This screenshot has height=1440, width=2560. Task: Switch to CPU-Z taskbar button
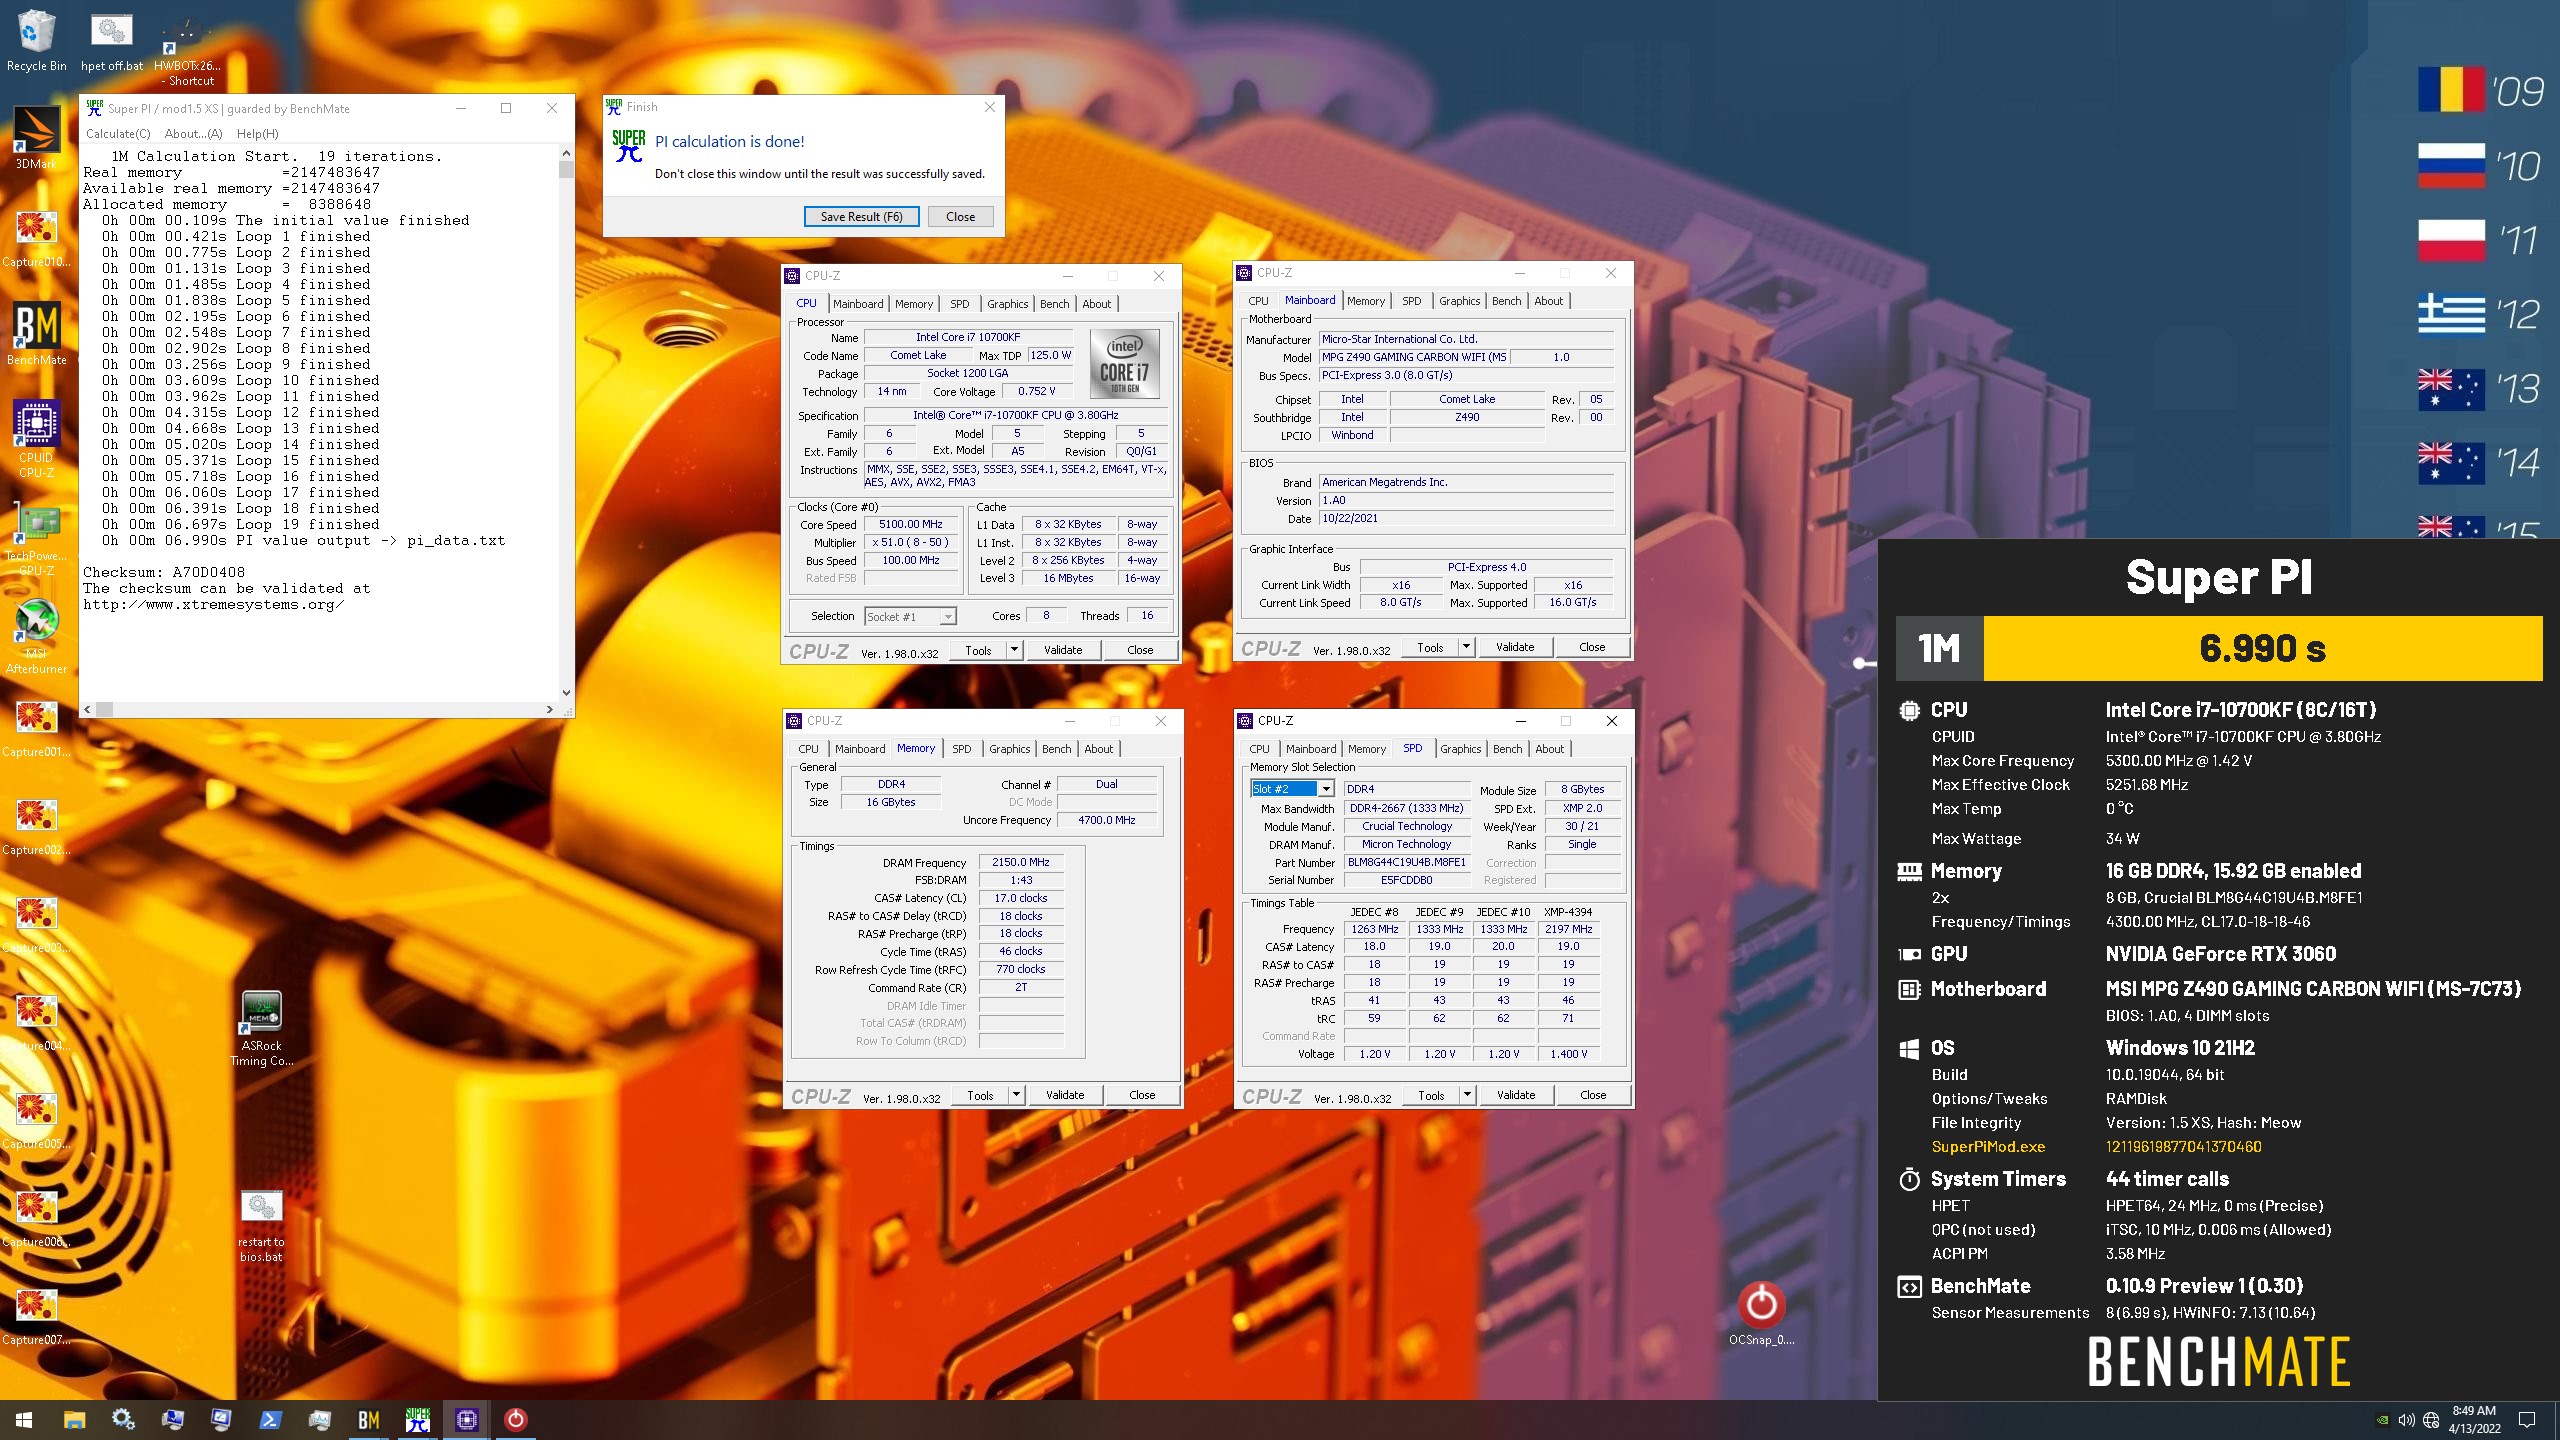coord(466,1420)
